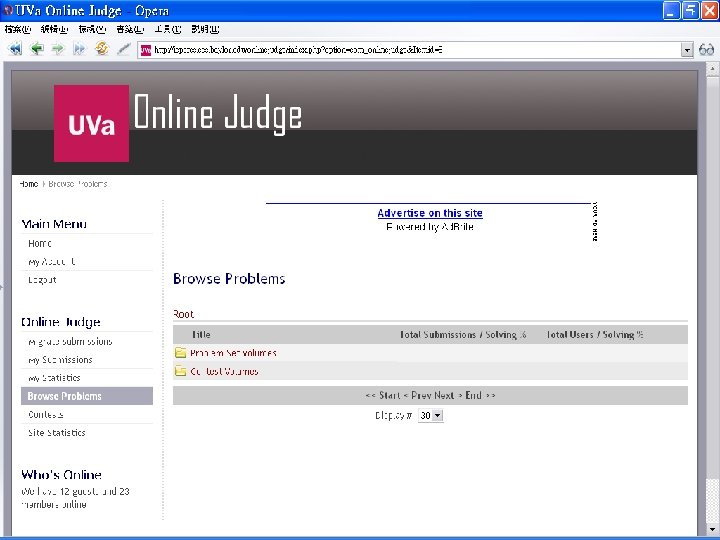Viewport: 720px width, 540px height.
Task: Open the Problem Set Volumes folder link
Action: (x=233, y=353)
